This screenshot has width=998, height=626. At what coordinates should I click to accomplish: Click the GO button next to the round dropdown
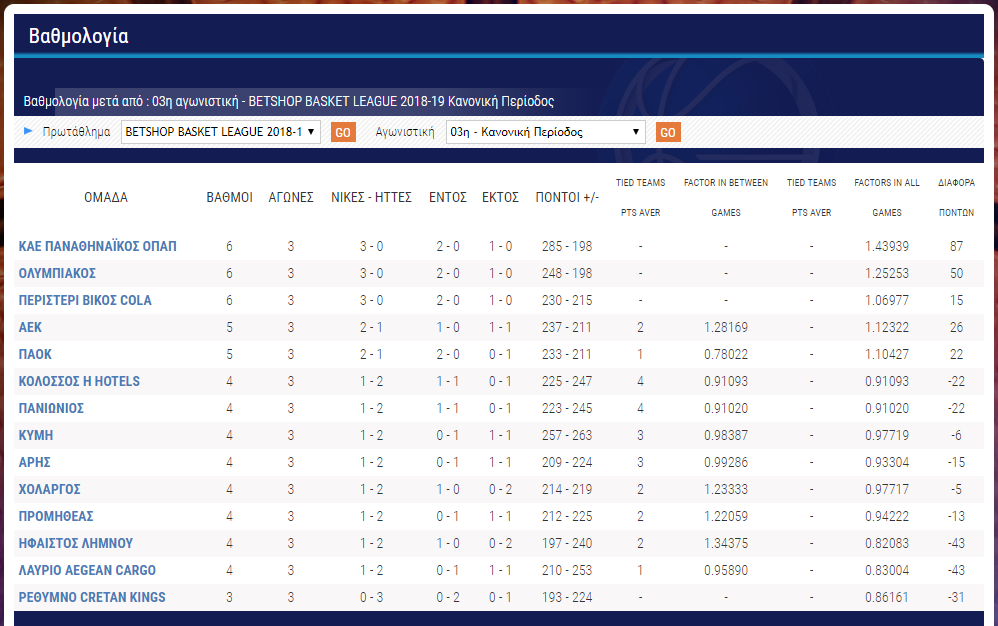(668, 132)
